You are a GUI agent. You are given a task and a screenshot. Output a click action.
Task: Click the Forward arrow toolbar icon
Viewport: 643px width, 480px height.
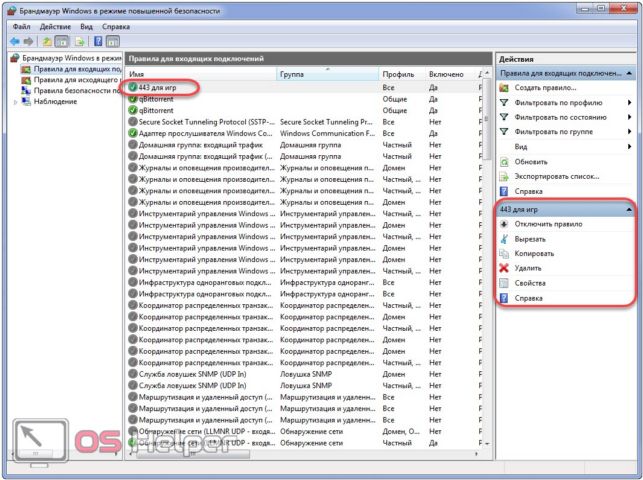[28, 41]
